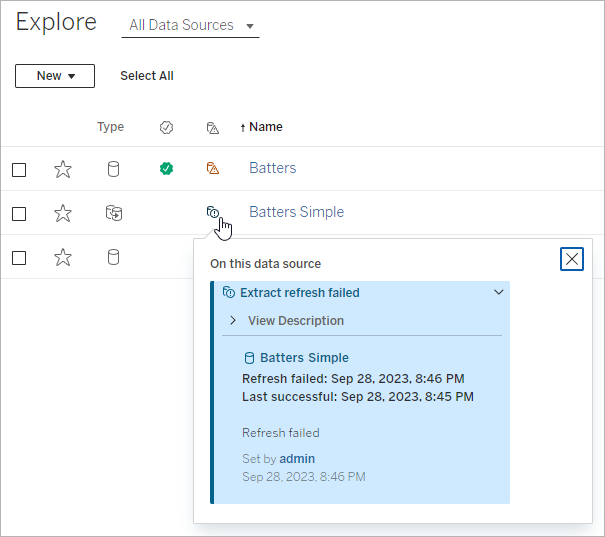This screenshot has width=605, height=537.
Task: Click Batters Simple virtual connection type icon
Action: (x=113, y=213)
